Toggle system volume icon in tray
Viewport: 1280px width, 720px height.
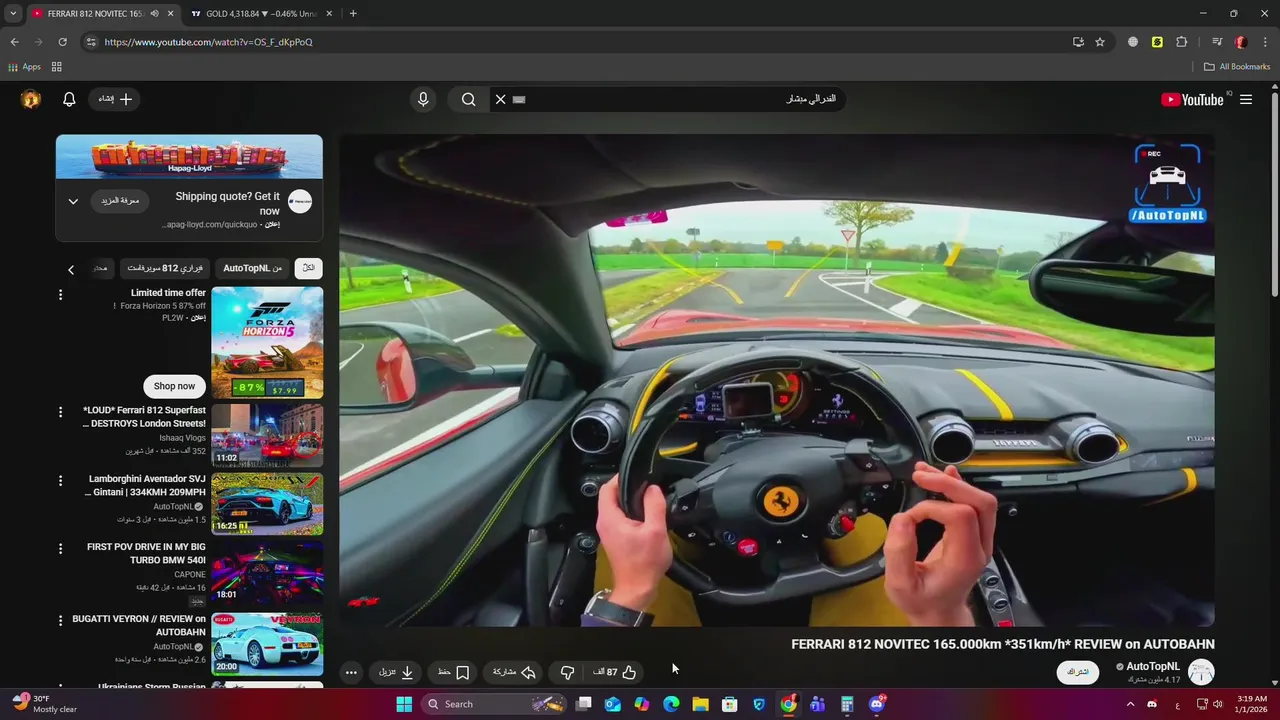tap(1217, 704)
